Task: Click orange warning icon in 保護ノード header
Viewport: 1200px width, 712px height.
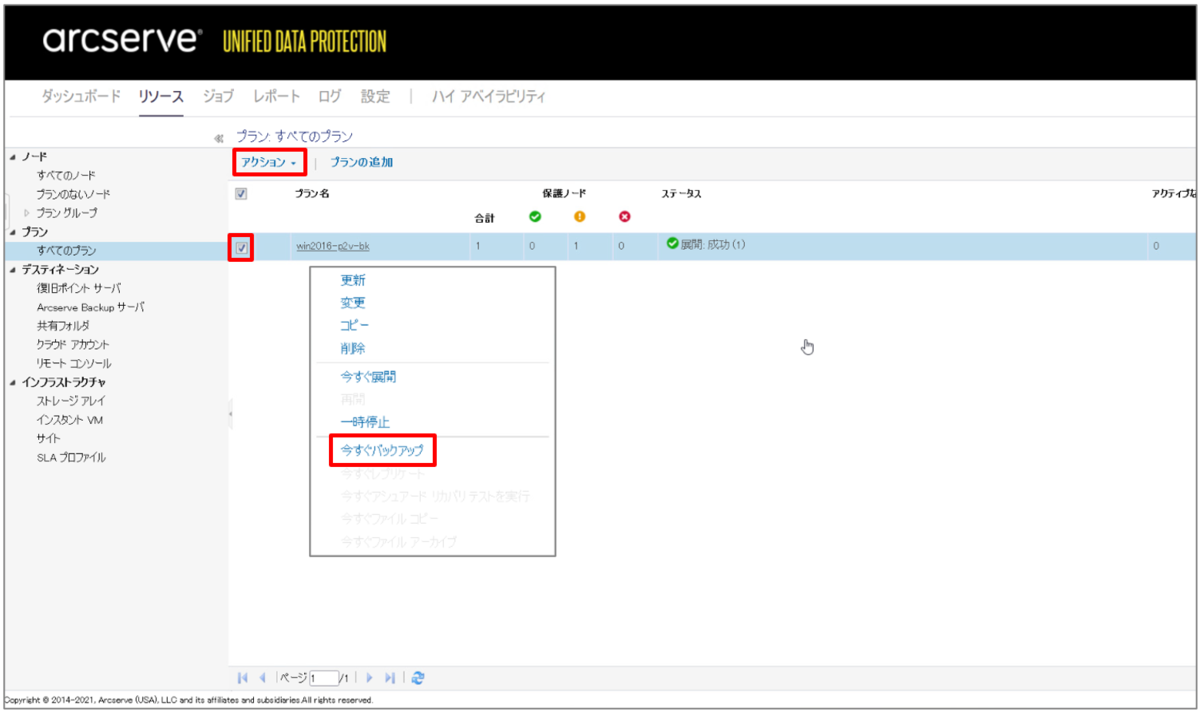Action: [579, 217]
